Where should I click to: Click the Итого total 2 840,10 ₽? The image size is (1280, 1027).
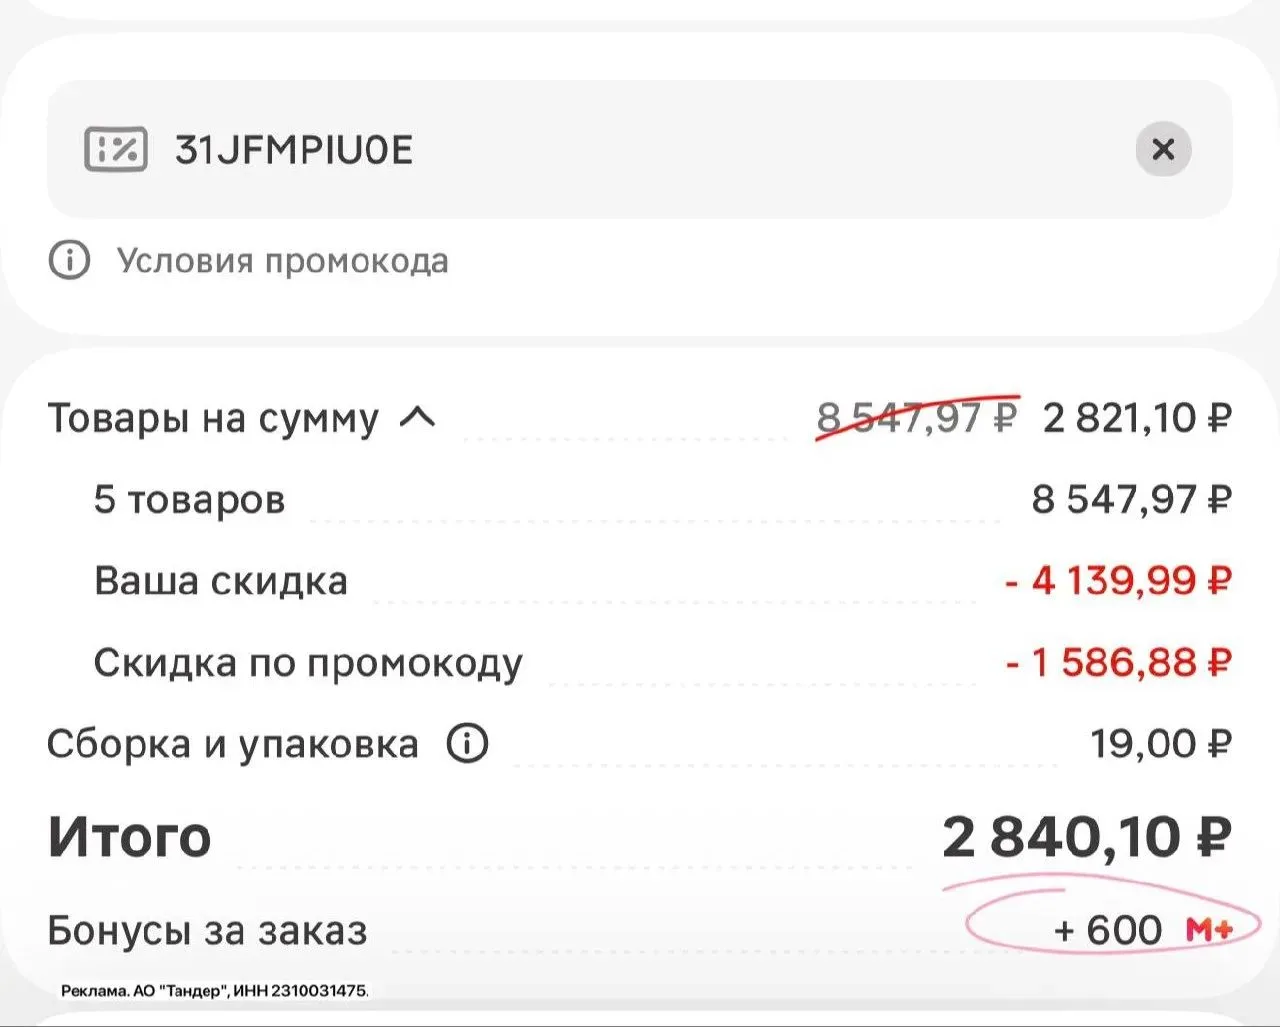pyautogui.click(x=1087, y=837)
